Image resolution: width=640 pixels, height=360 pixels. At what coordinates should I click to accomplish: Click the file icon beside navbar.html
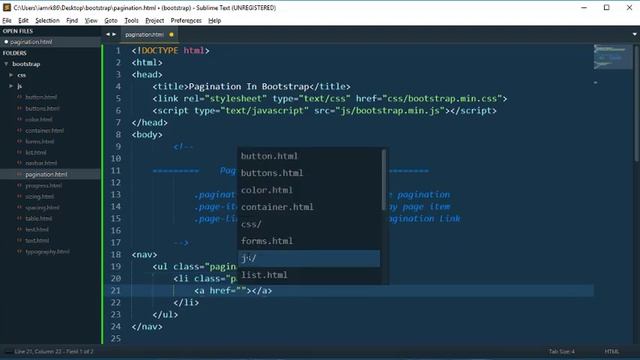pos(19,163)
